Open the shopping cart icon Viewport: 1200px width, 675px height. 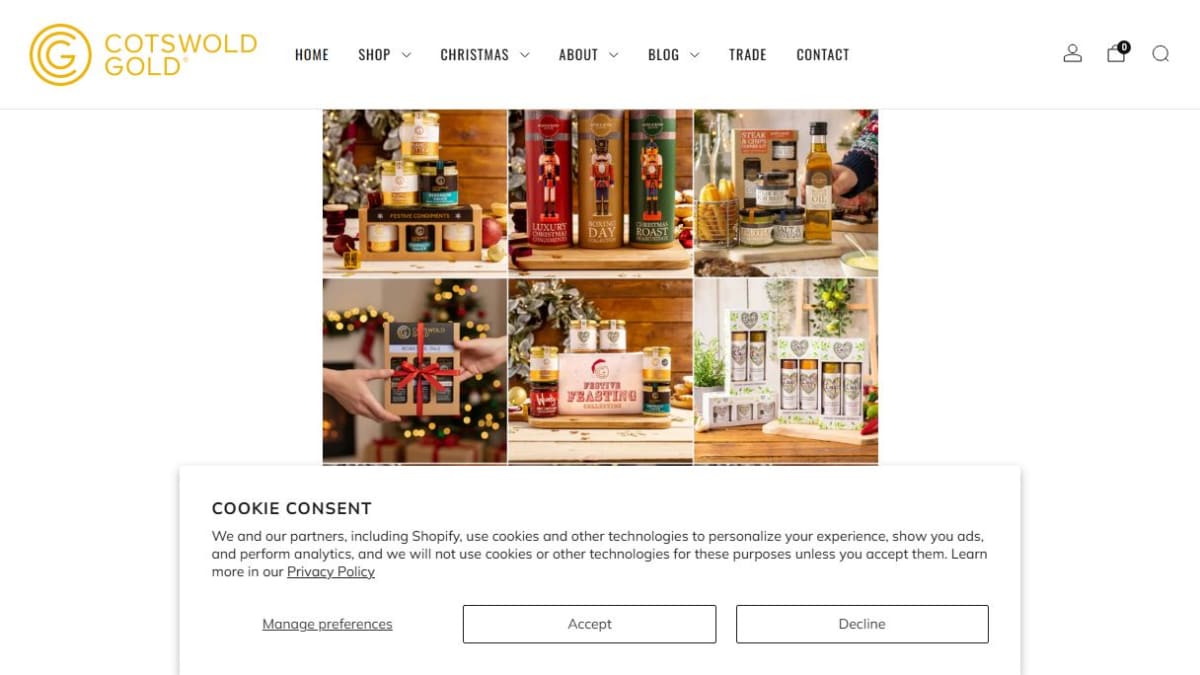(1117, 53)
